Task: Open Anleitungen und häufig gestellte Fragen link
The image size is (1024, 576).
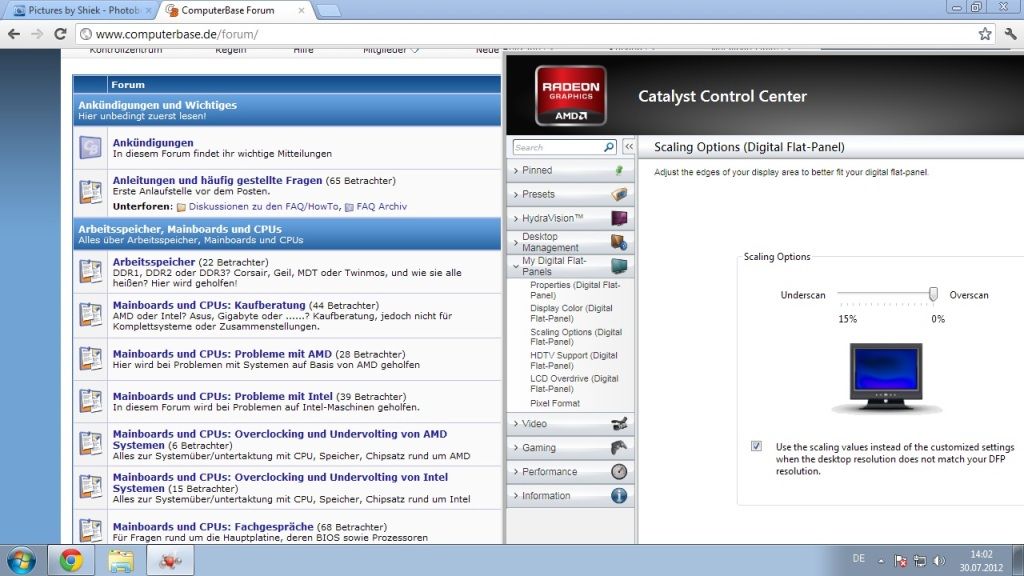Action: (217, 180)
